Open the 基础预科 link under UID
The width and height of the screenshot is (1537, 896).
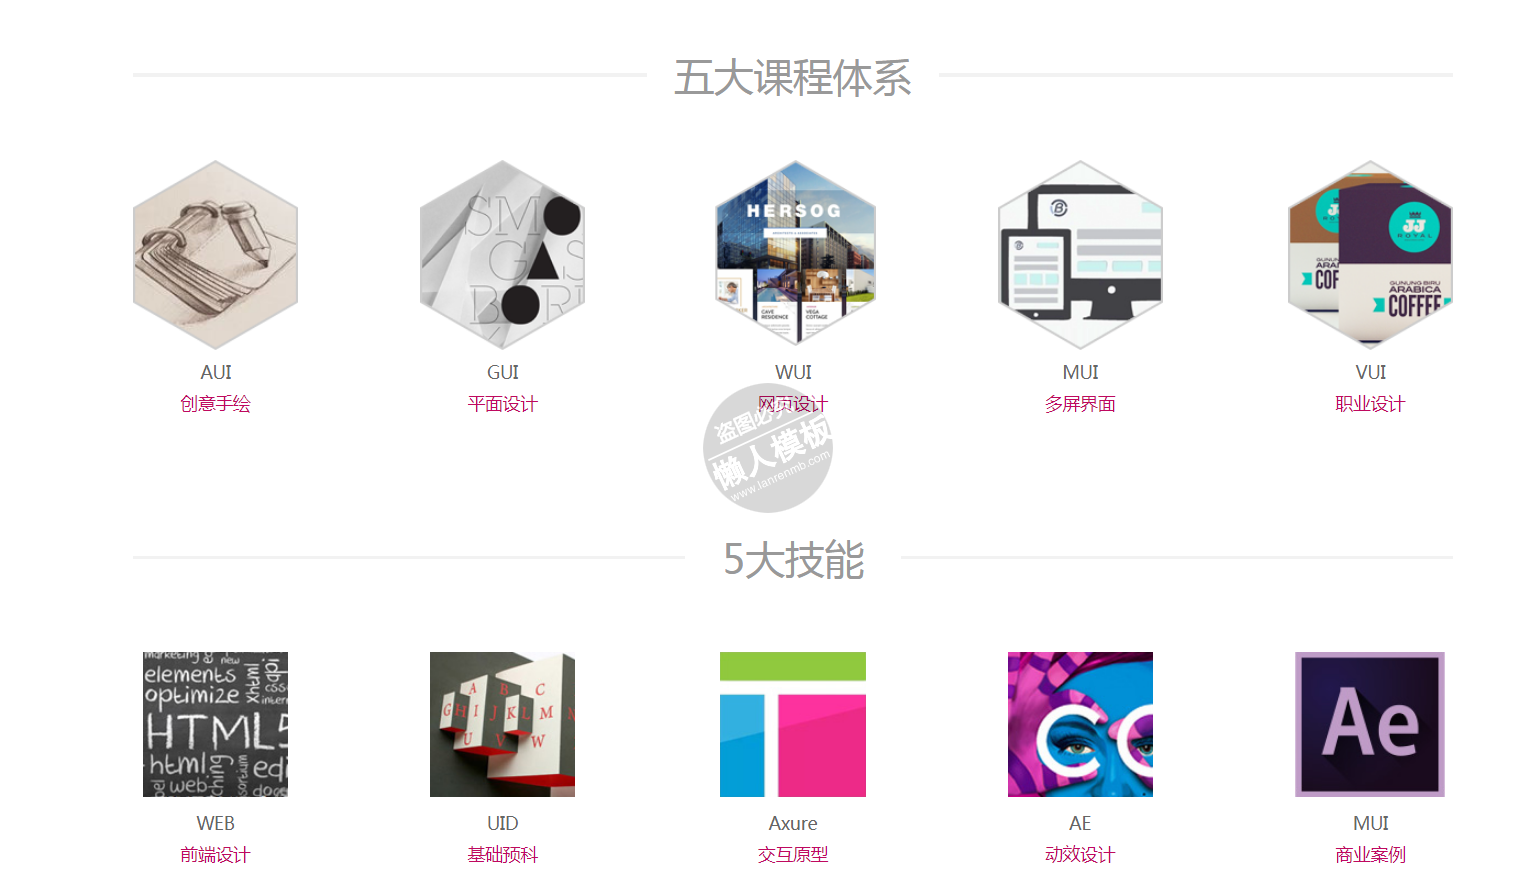[502, 855]
